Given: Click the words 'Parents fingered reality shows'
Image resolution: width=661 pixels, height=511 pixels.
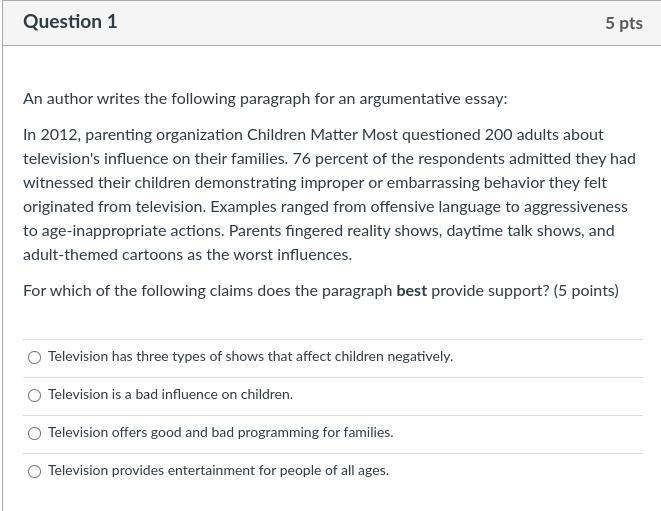Looking at the screenshot, I should (335, 231).
